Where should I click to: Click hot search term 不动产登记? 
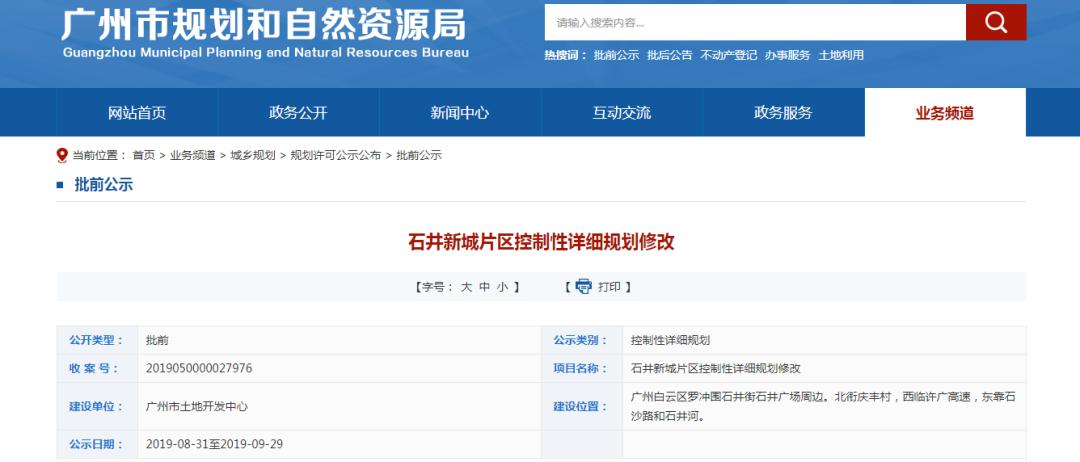tap(729, 56)
